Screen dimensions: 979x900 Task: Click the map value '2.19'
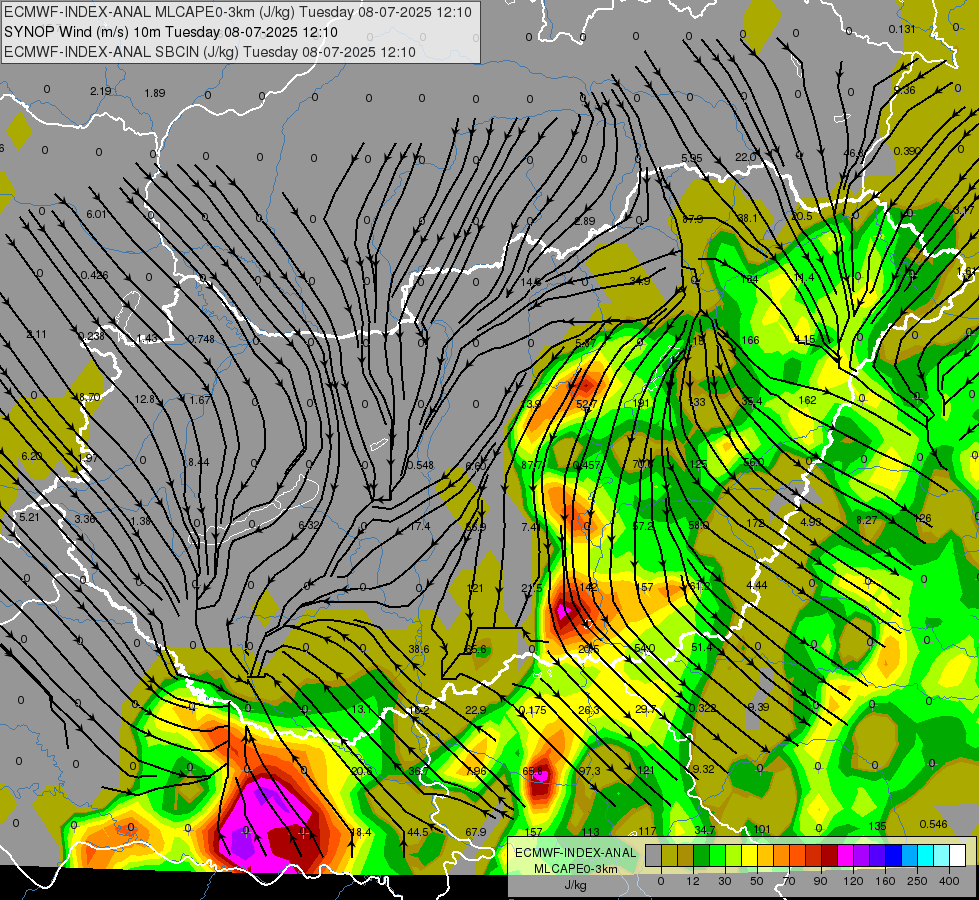[x=101, y=91]
